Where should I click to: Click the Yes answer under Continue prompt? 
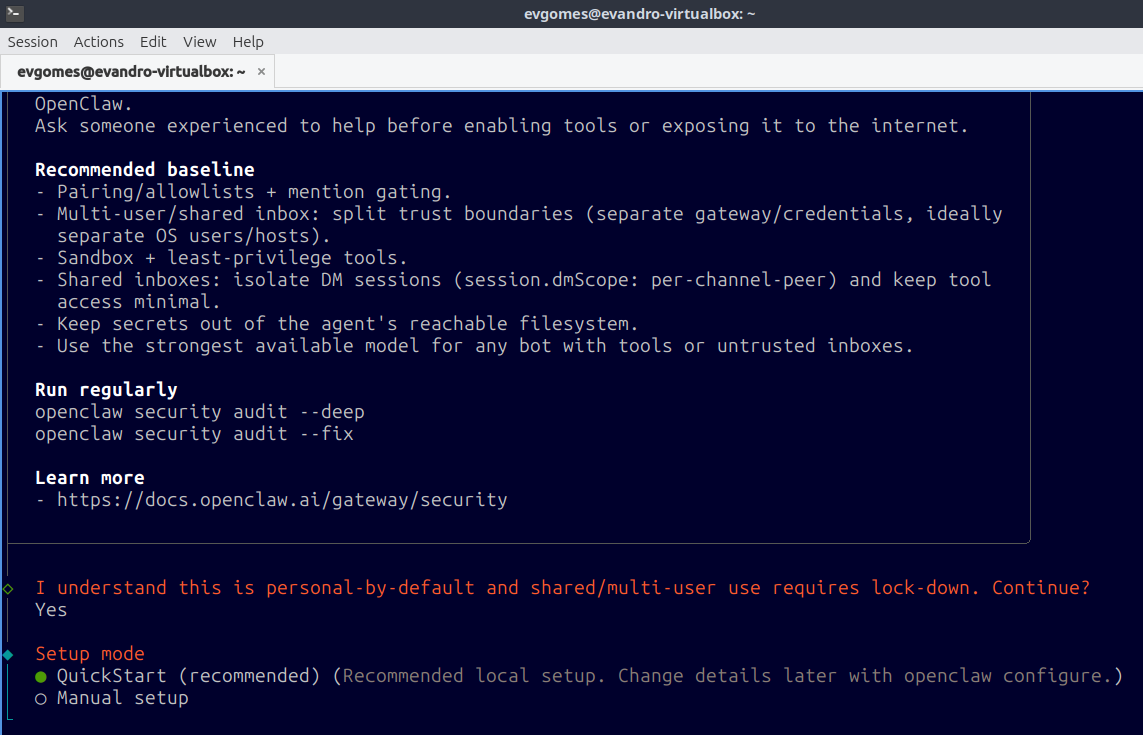(51, 610)
